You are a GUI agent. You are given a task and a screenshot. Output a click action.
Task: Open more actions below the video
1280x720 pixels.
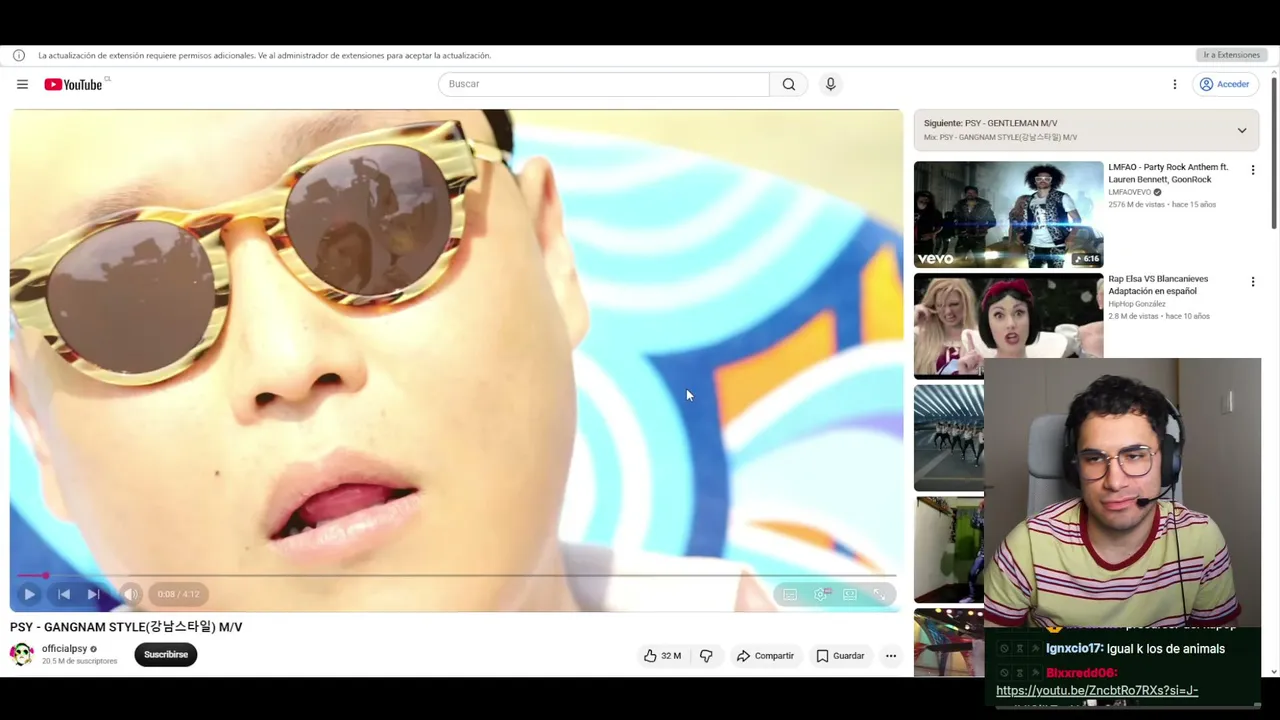click(891, 656)
